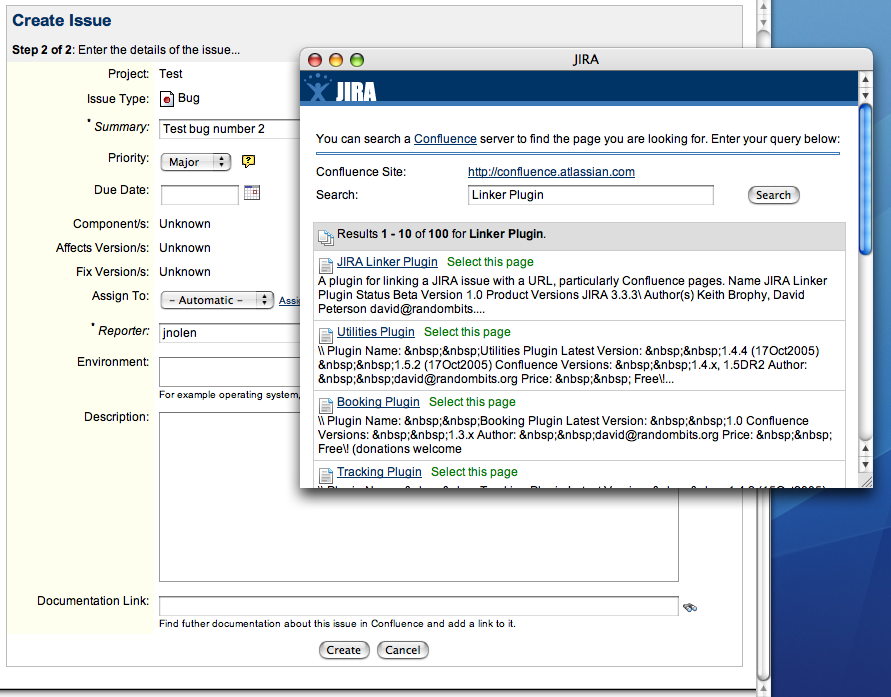Image resolution: width=891 pixels, height=697 pixels.
Task: Open the Utilities Plugin result
Action: point(376,332)
